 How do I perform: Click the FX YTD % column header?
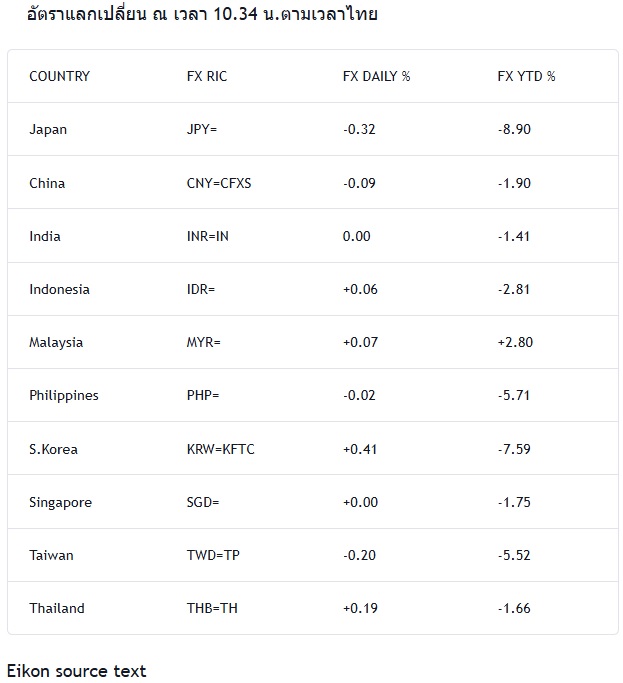click(x=526, y=76)
